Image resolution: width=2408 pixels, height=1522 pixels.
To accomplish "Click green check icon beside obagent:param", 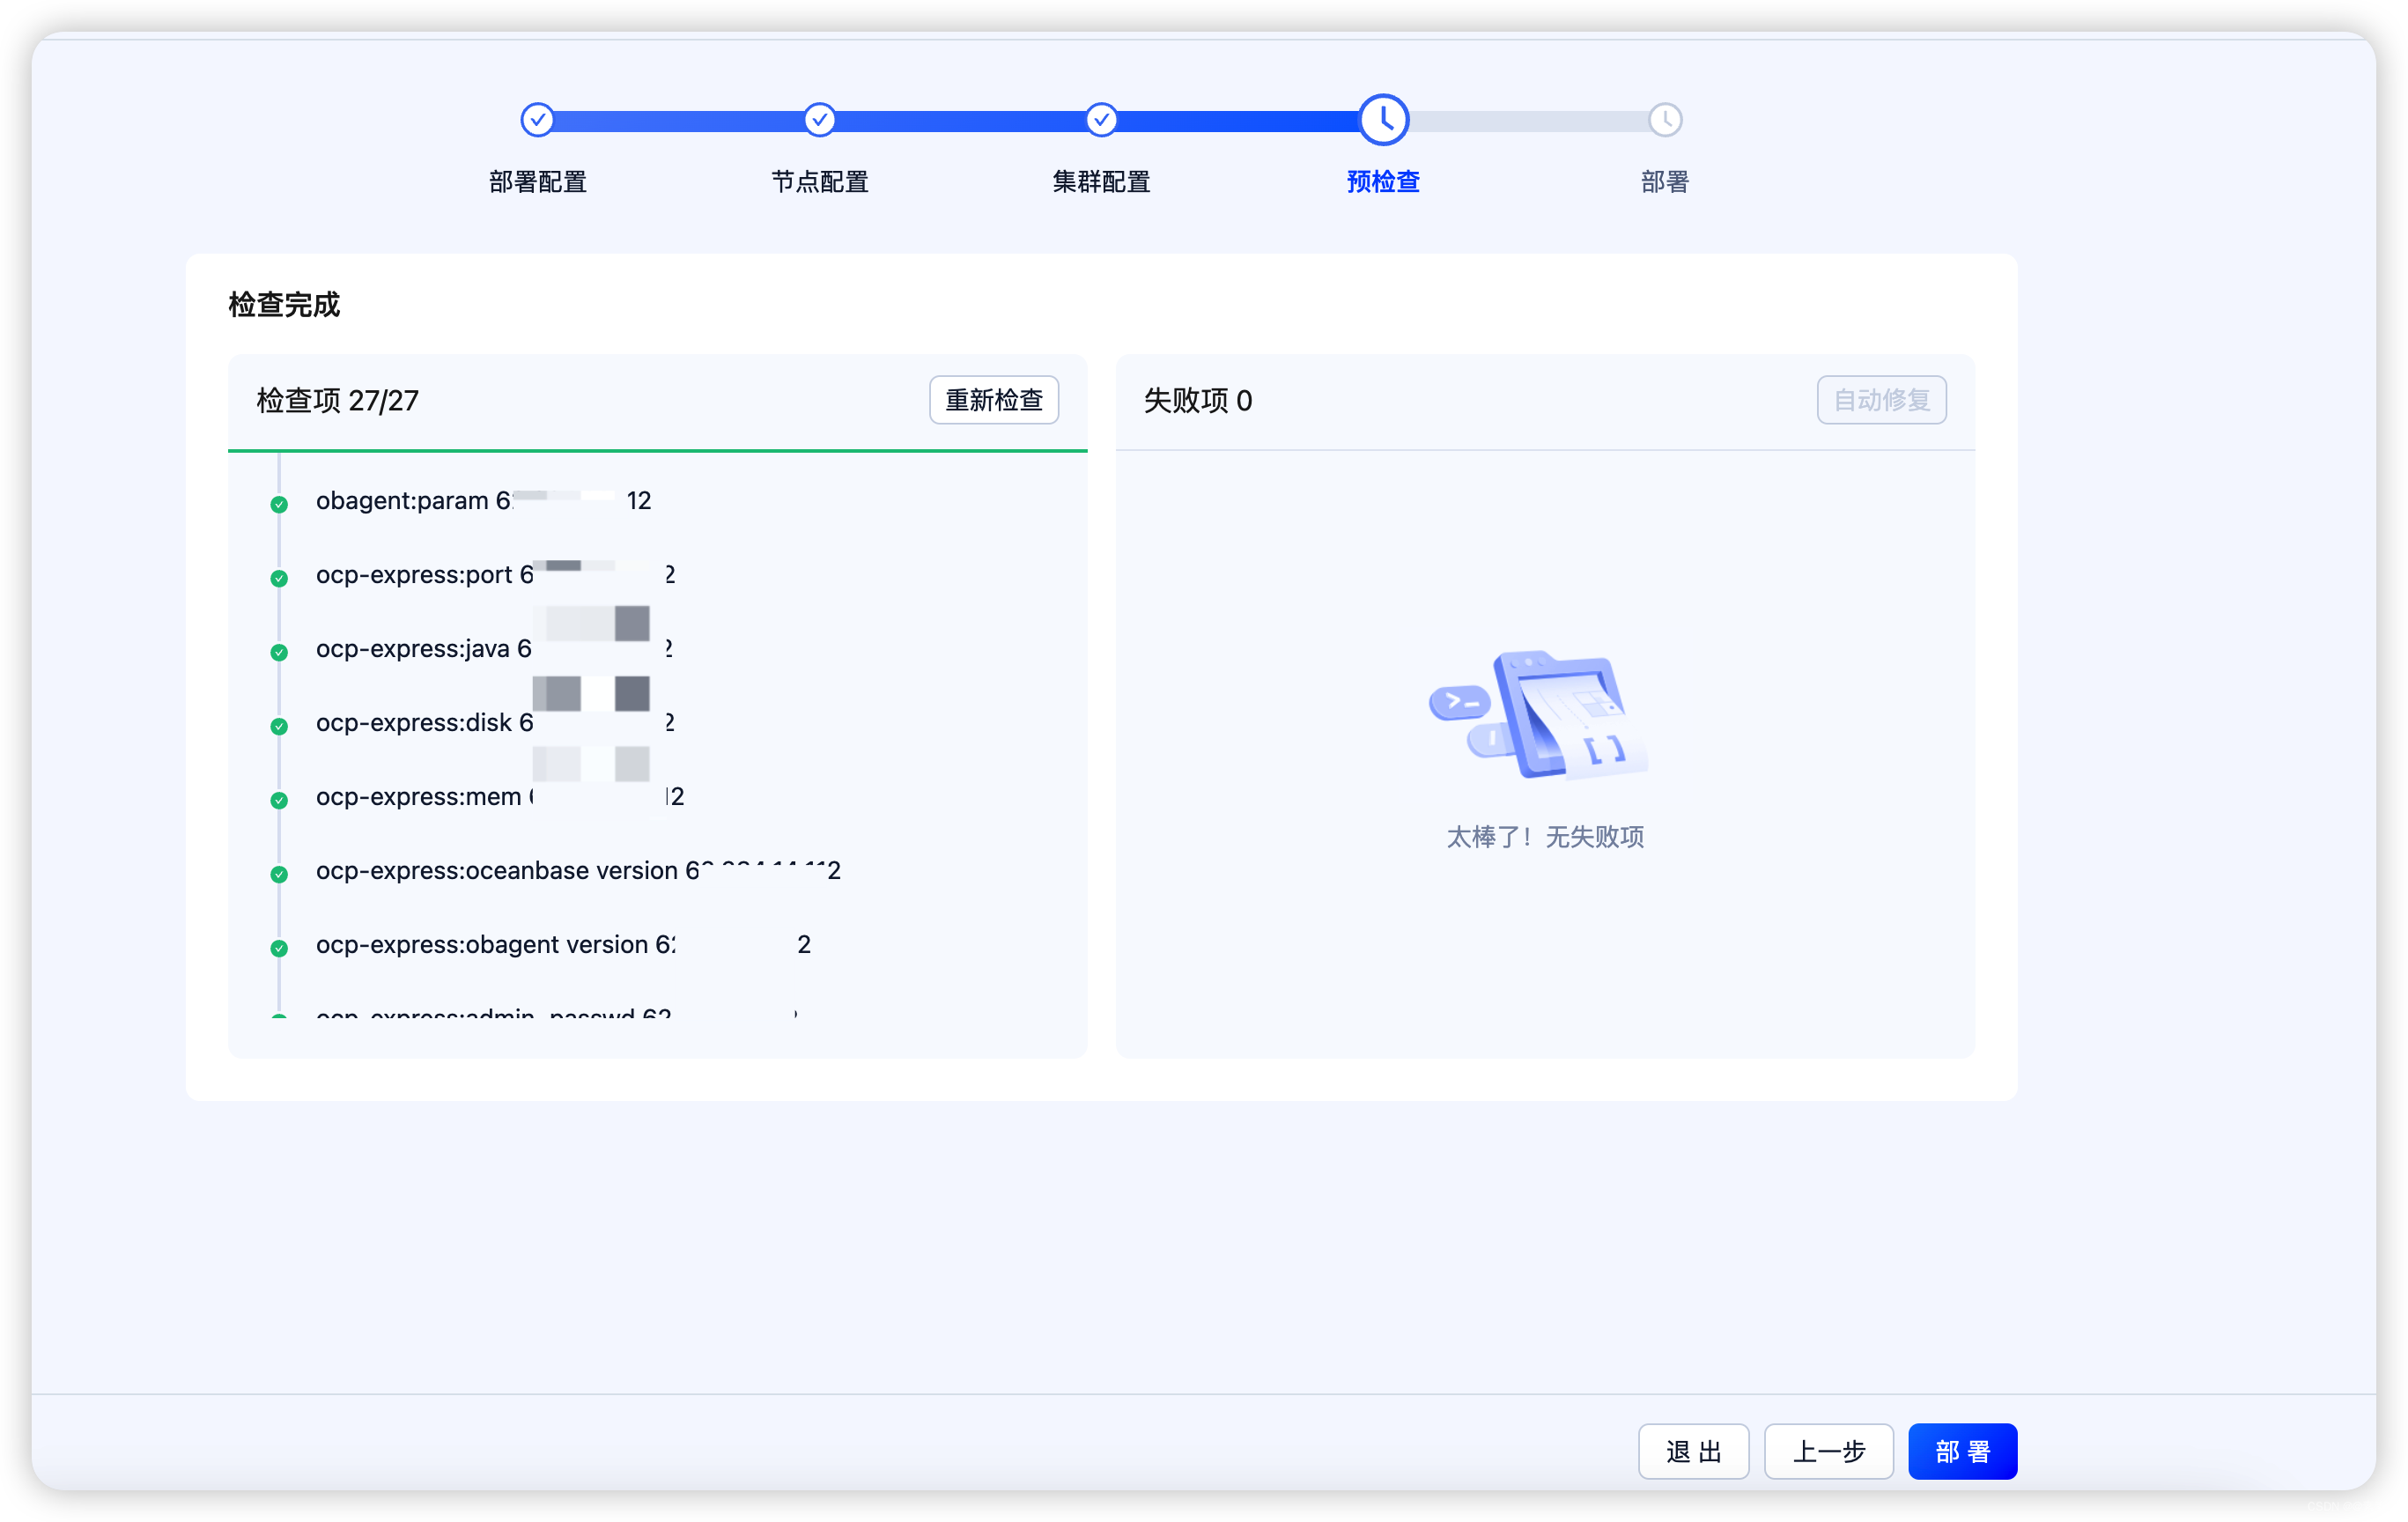I will (x=279, y=504).
